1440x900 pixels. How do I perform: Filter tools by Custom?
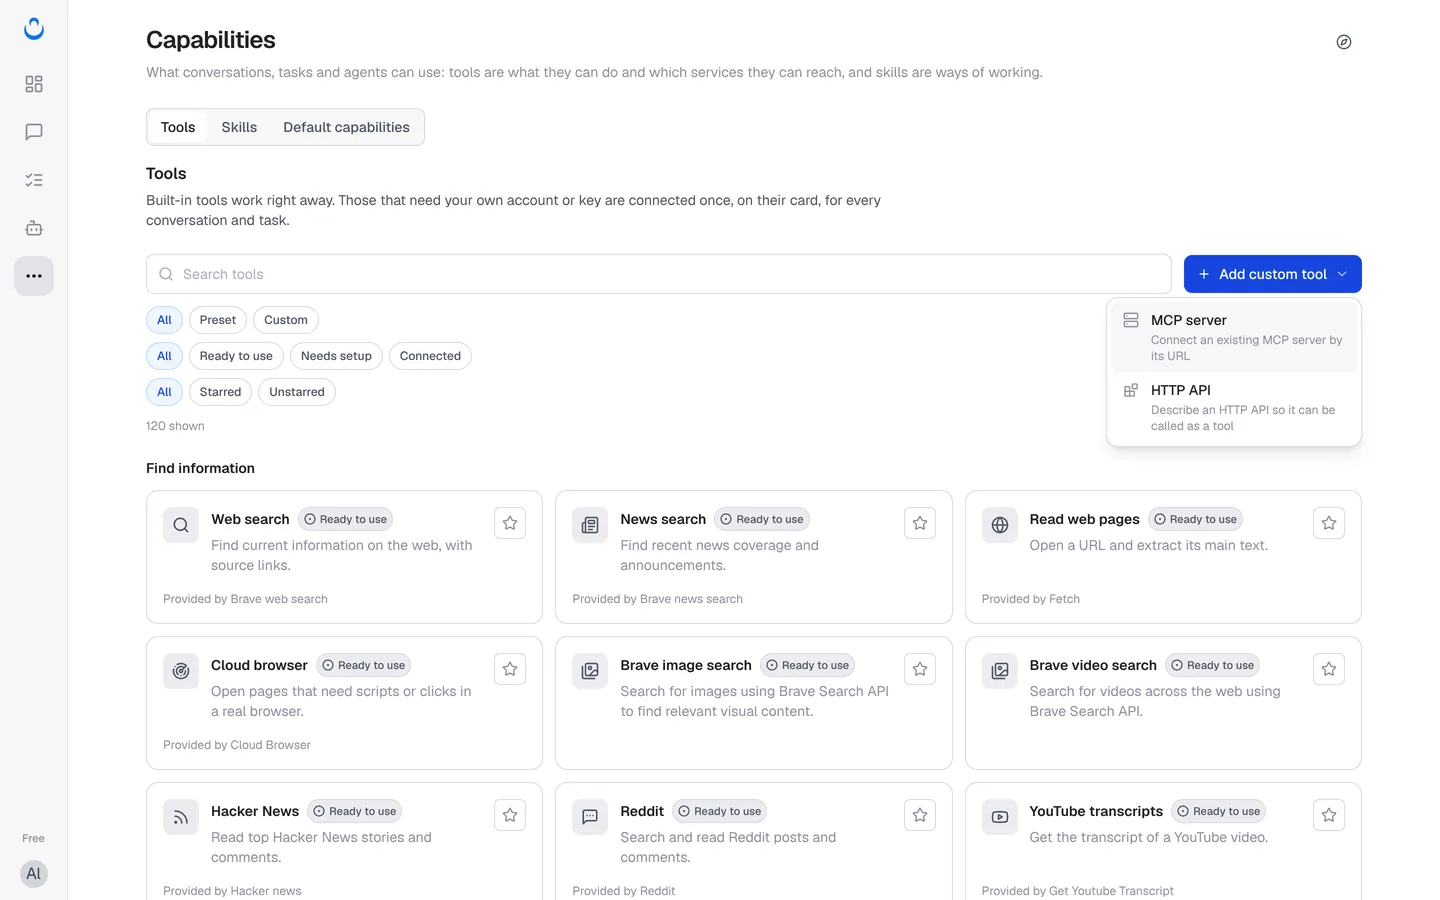(286, 320)
